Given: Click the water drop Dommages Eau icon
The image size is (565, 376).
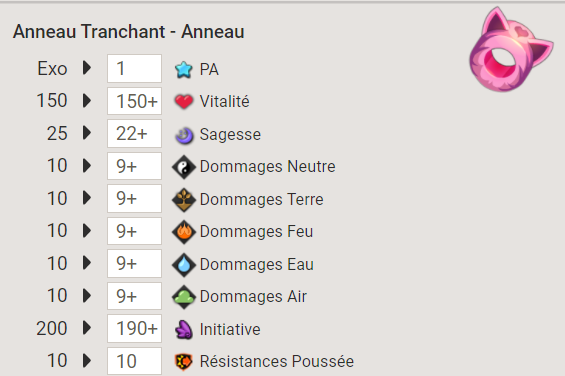Looking at the screenshot, I should [184, 265].
